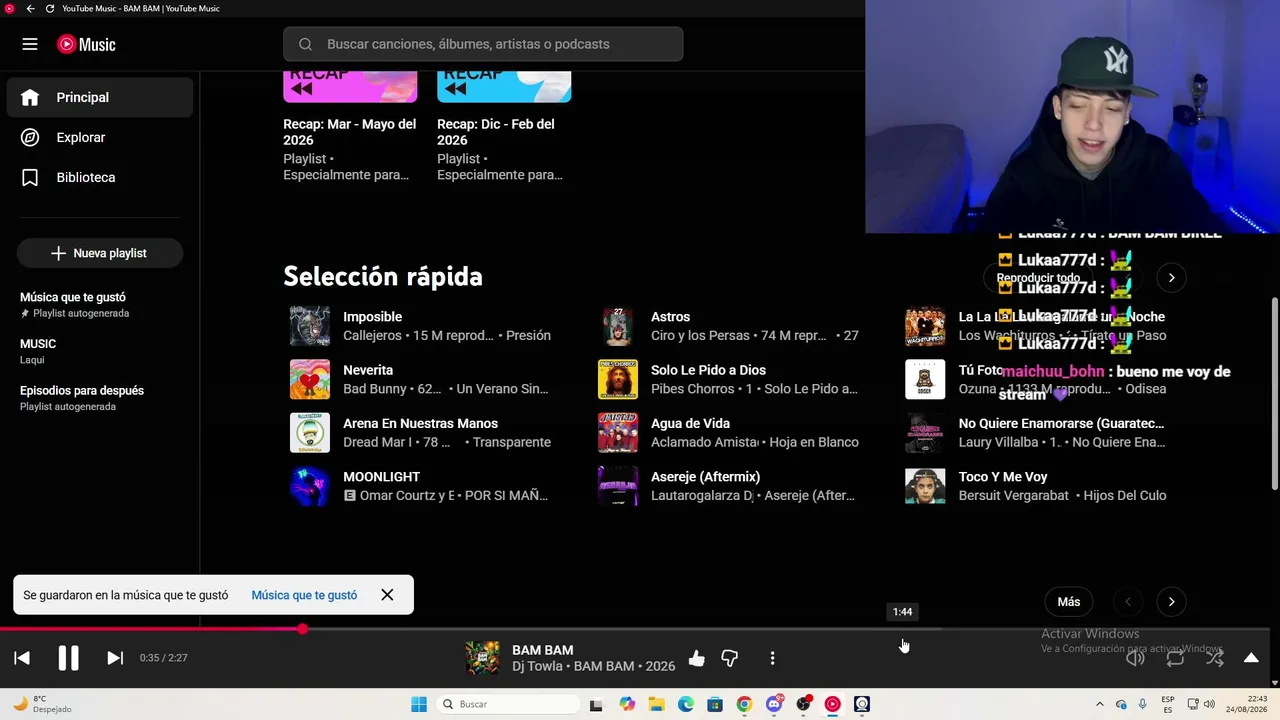This screenshot has height=720, width=1280.
Task: Open the MUSIC playlist by Laqui
Action: pos(100,351)
